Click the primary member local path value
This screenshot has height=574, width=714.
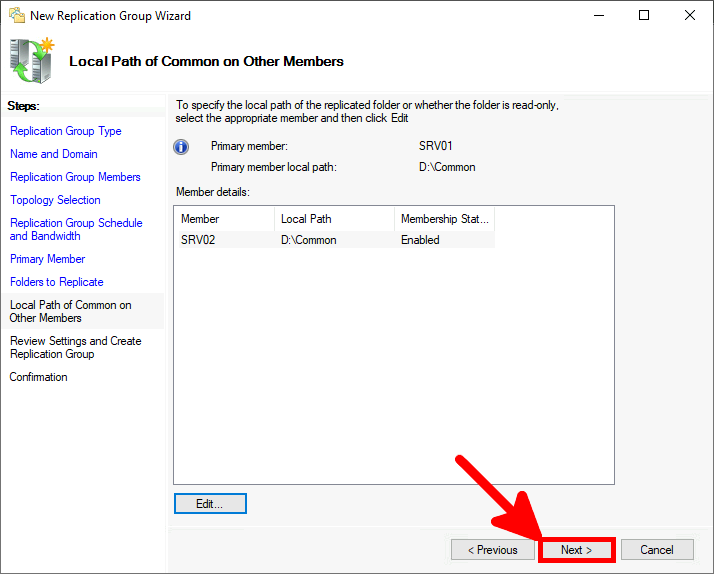(x=447, y=167)
